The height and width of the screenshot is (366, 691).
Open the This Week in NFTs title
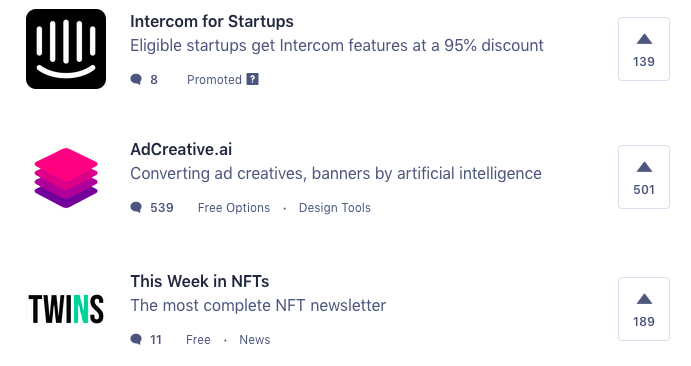[200, 281]
